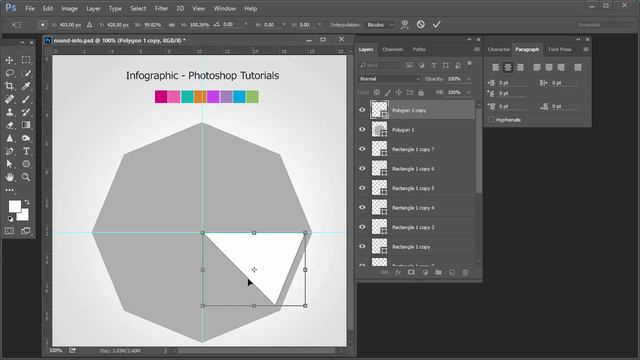Open the background color picker
The image size is (640, 360).
tap(24, 216)
